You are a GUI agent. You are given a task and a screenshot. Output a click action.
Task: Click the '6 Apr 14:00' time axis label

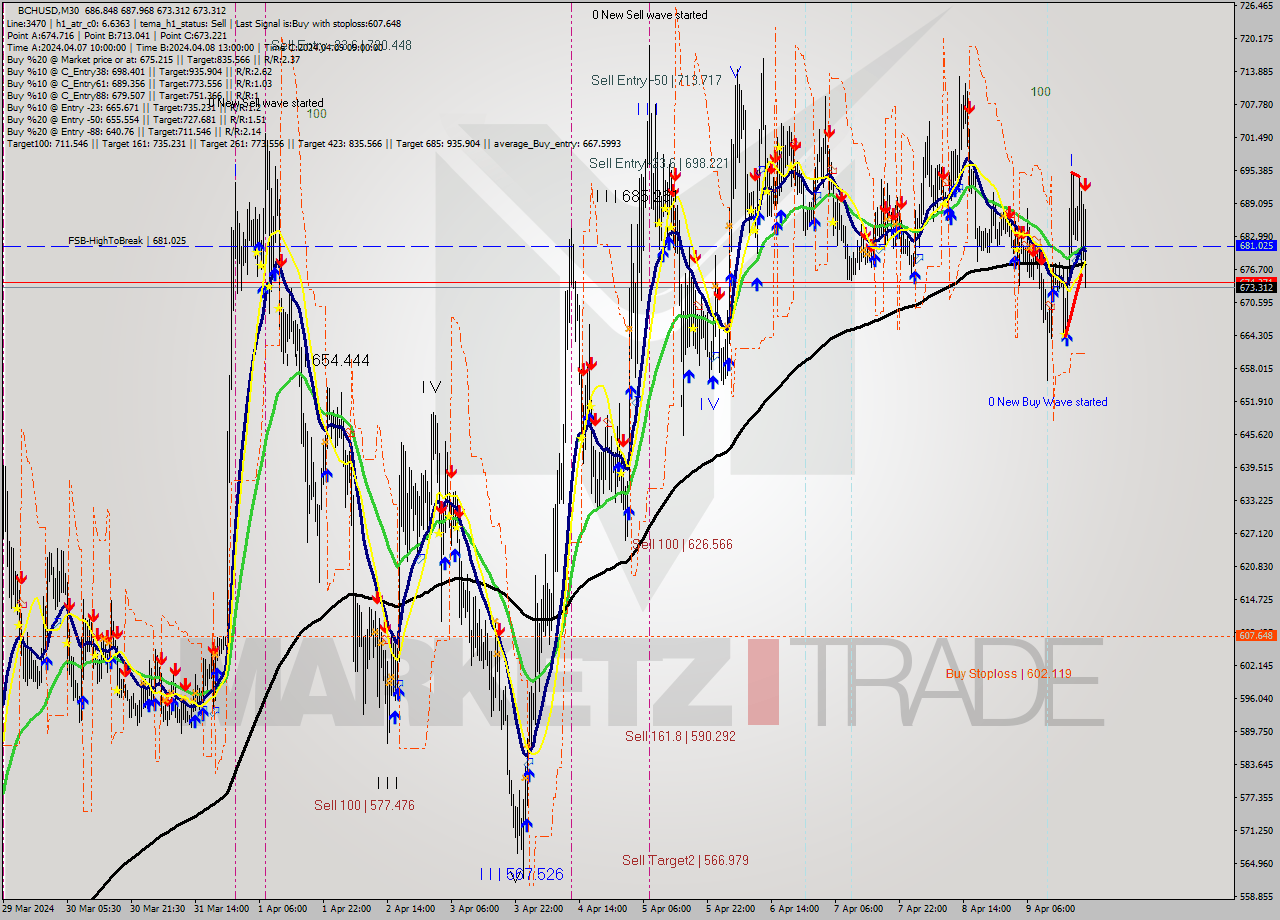point(794,909)
